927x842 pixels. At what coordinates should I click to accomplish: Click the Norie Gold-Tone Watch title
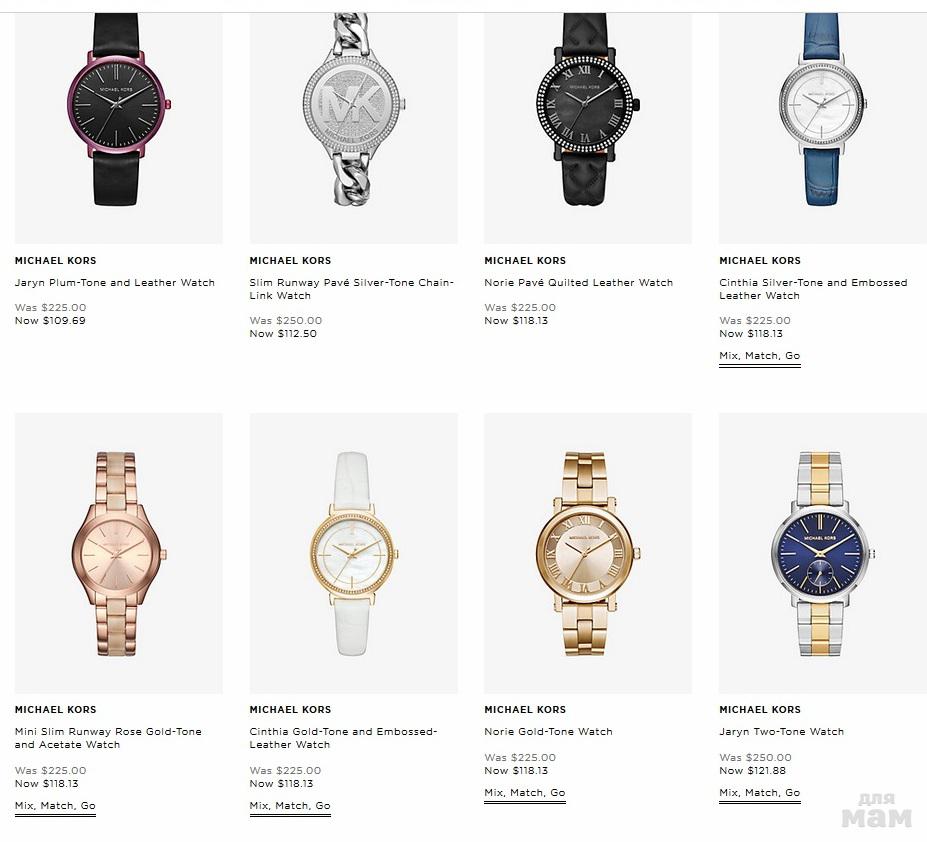(x=549, y=731)
